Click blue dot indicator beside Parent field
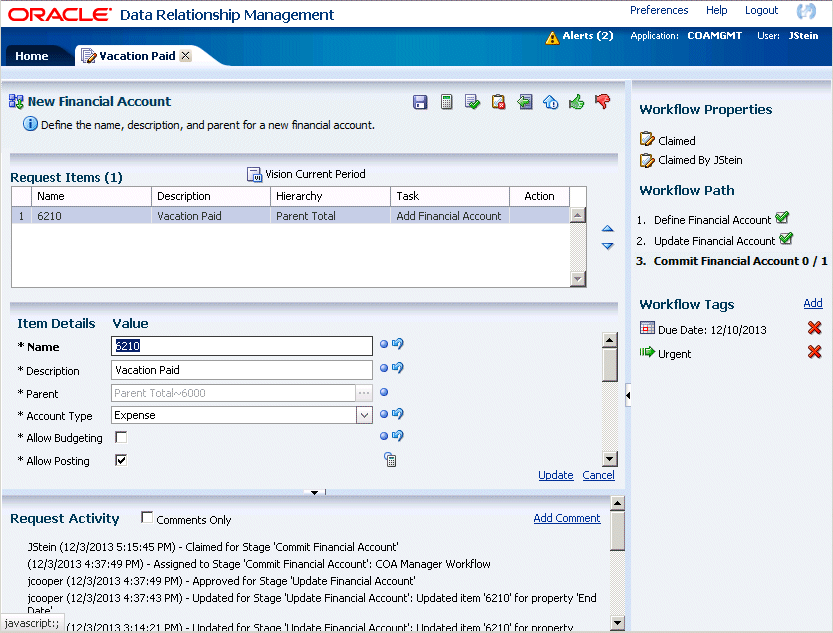 [384, 392]
